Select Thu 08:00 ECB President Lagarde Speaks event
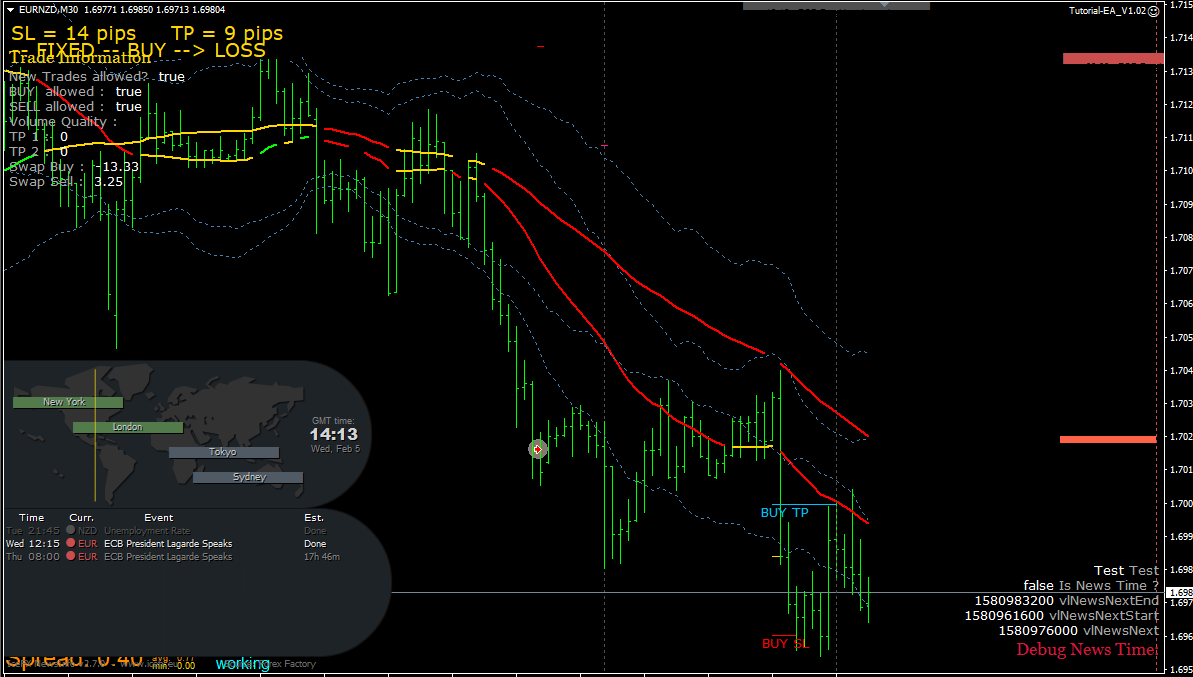 (168, 557)
